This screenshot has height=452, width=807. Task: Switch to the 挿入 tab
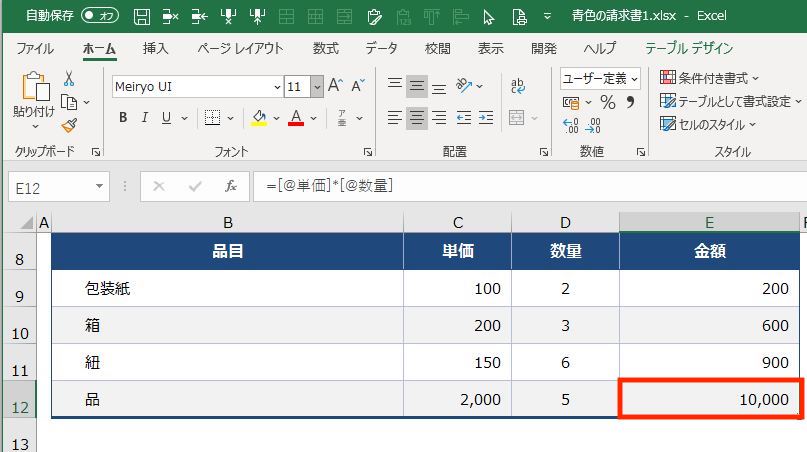[155, 48]
